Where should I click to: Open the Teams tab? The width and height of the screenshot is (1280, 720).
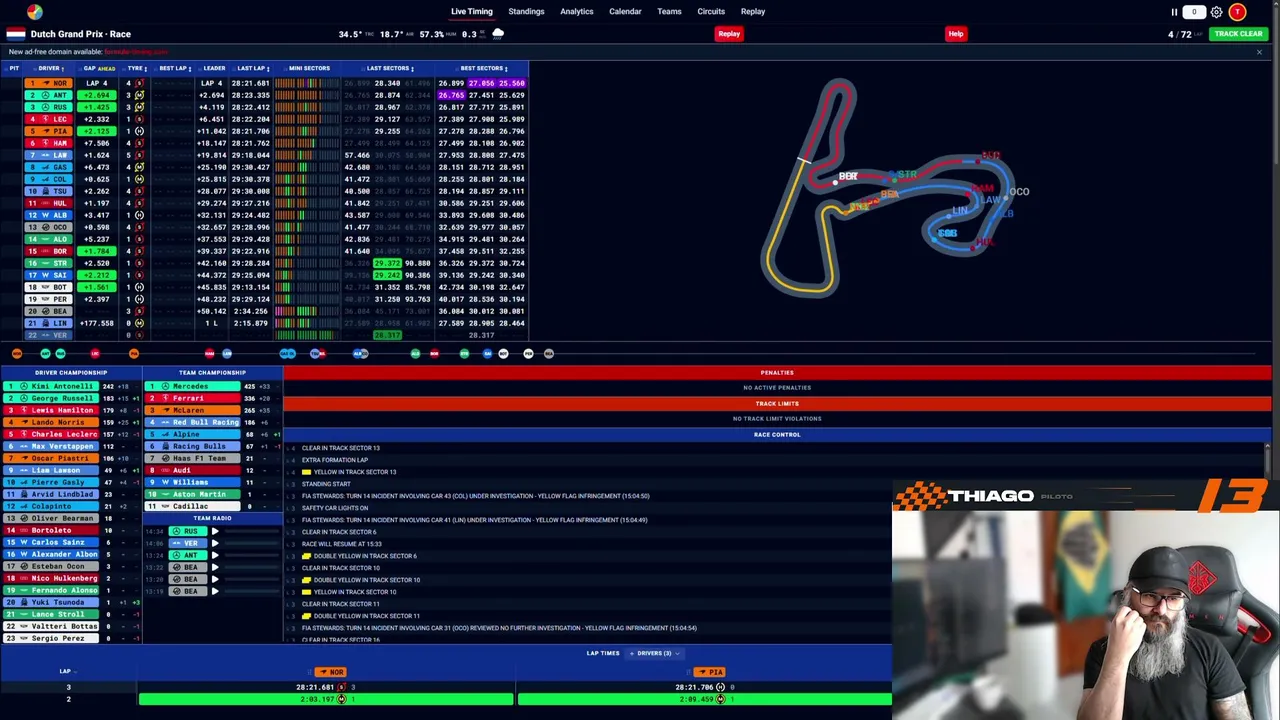pos(669,12)
